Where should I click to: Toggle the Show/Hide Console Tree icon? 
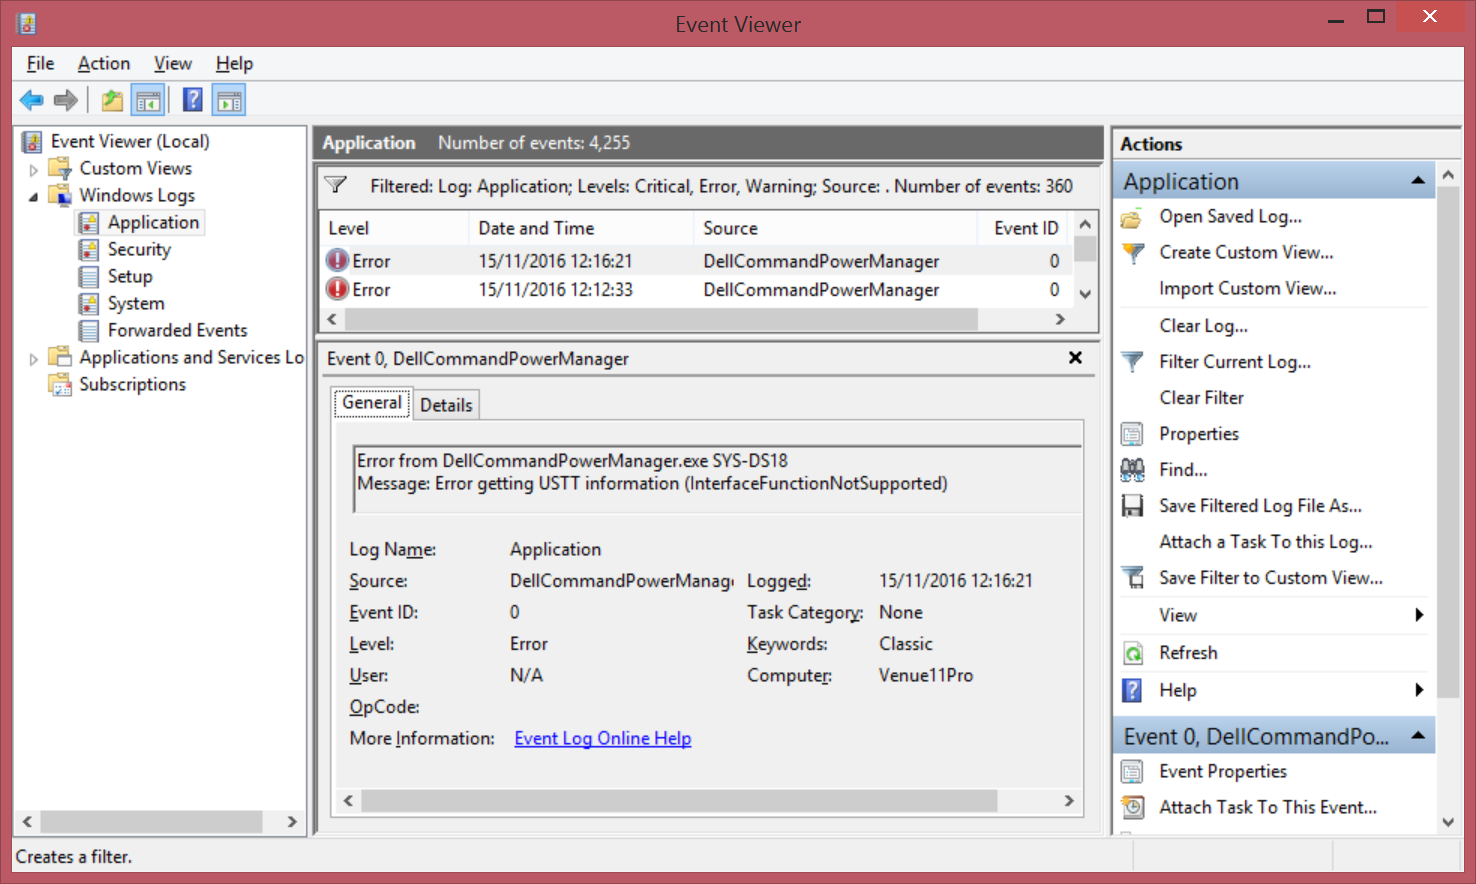coord(148,100)
